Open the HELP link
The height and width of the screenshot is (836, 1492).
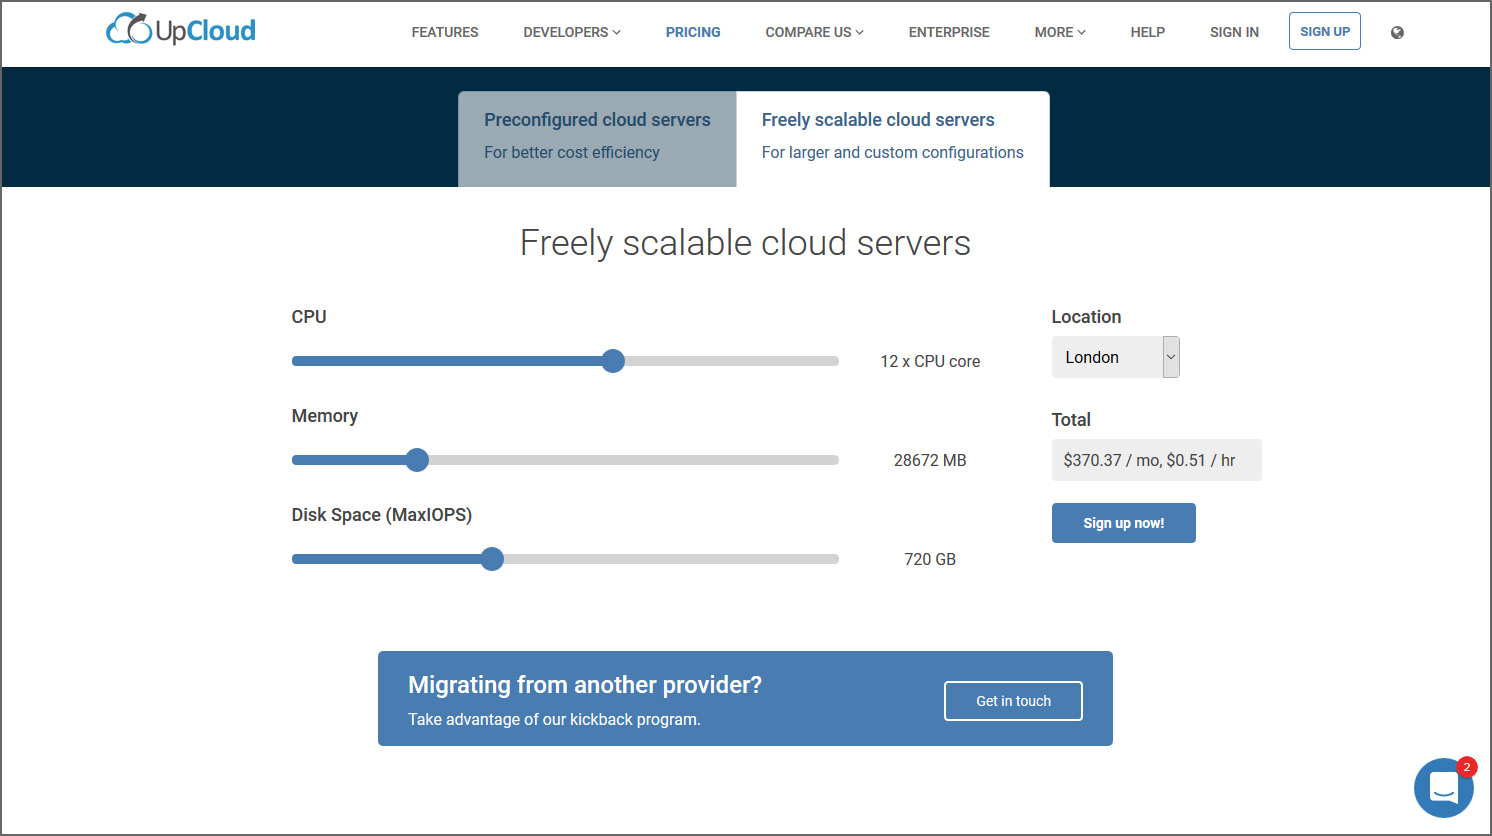[1147, 32]
